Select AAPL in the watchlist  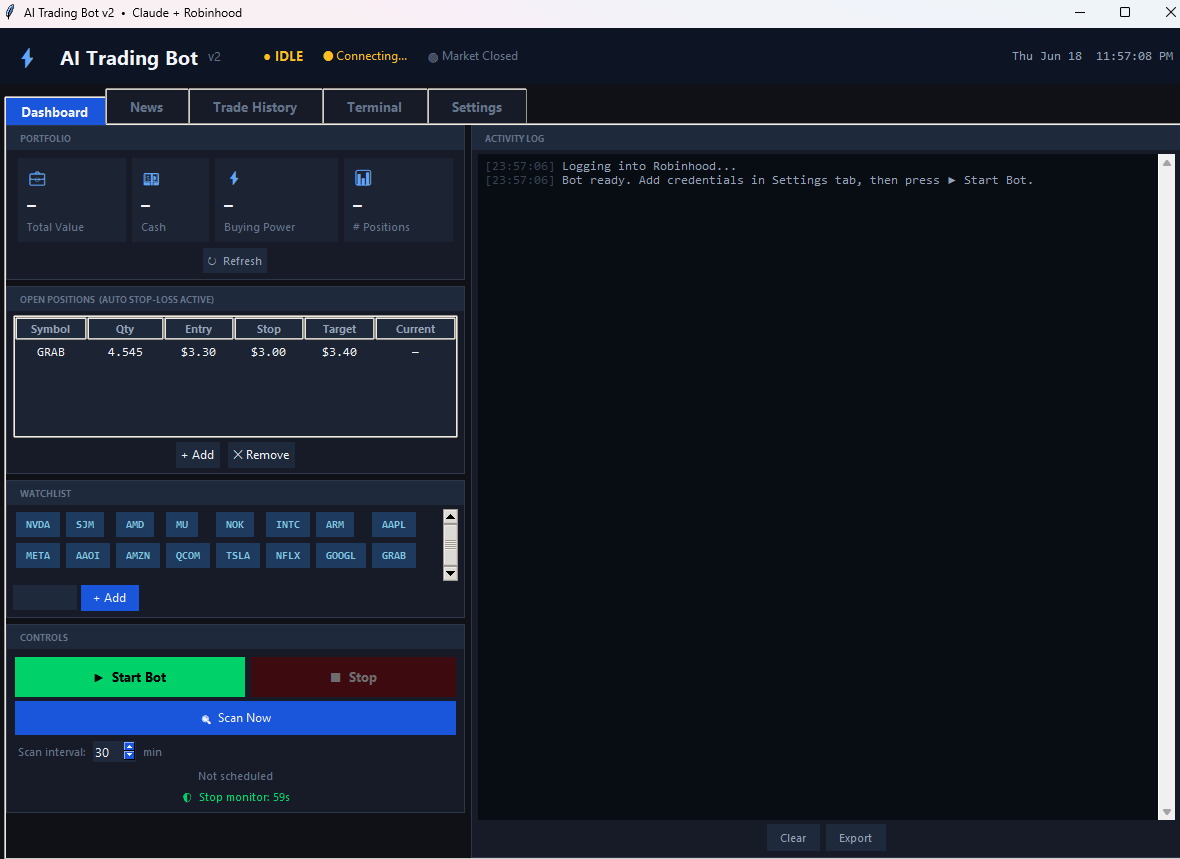pyautogui.click(x=394, y=525)
